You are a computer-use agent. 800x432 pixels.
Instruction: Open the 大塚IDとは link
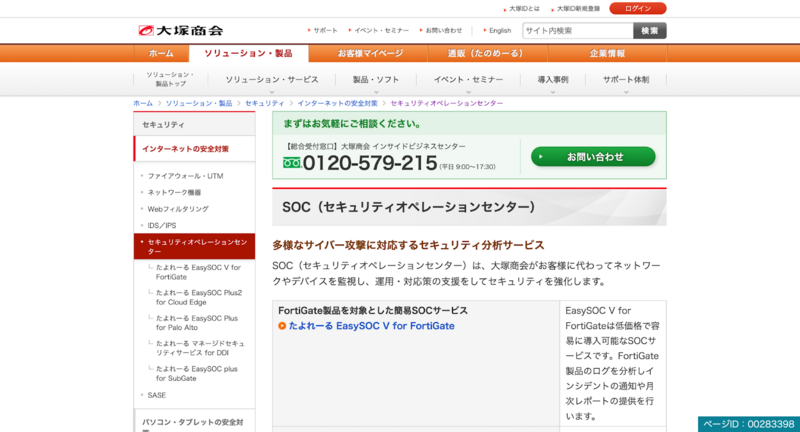523,9
